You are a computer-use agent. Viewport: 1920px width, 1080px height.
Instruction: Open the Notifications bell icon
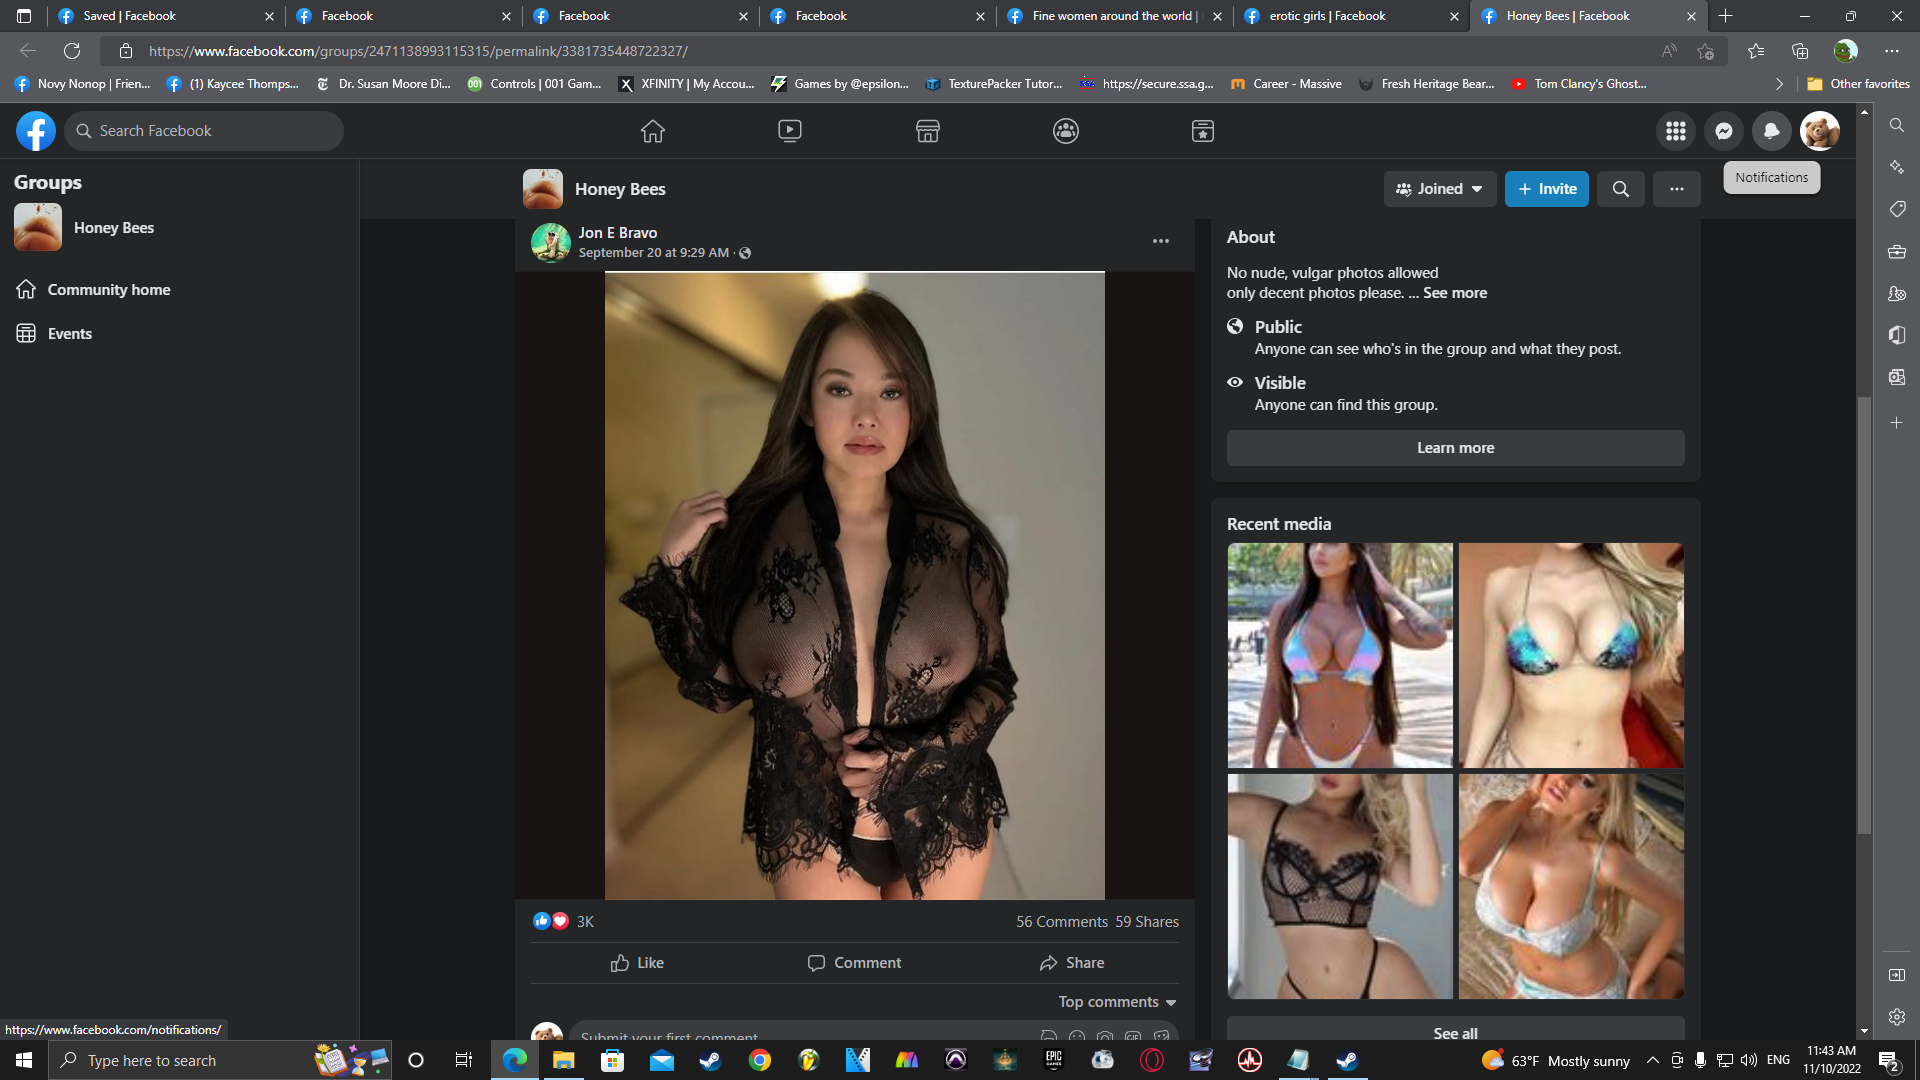point(1771,131)
